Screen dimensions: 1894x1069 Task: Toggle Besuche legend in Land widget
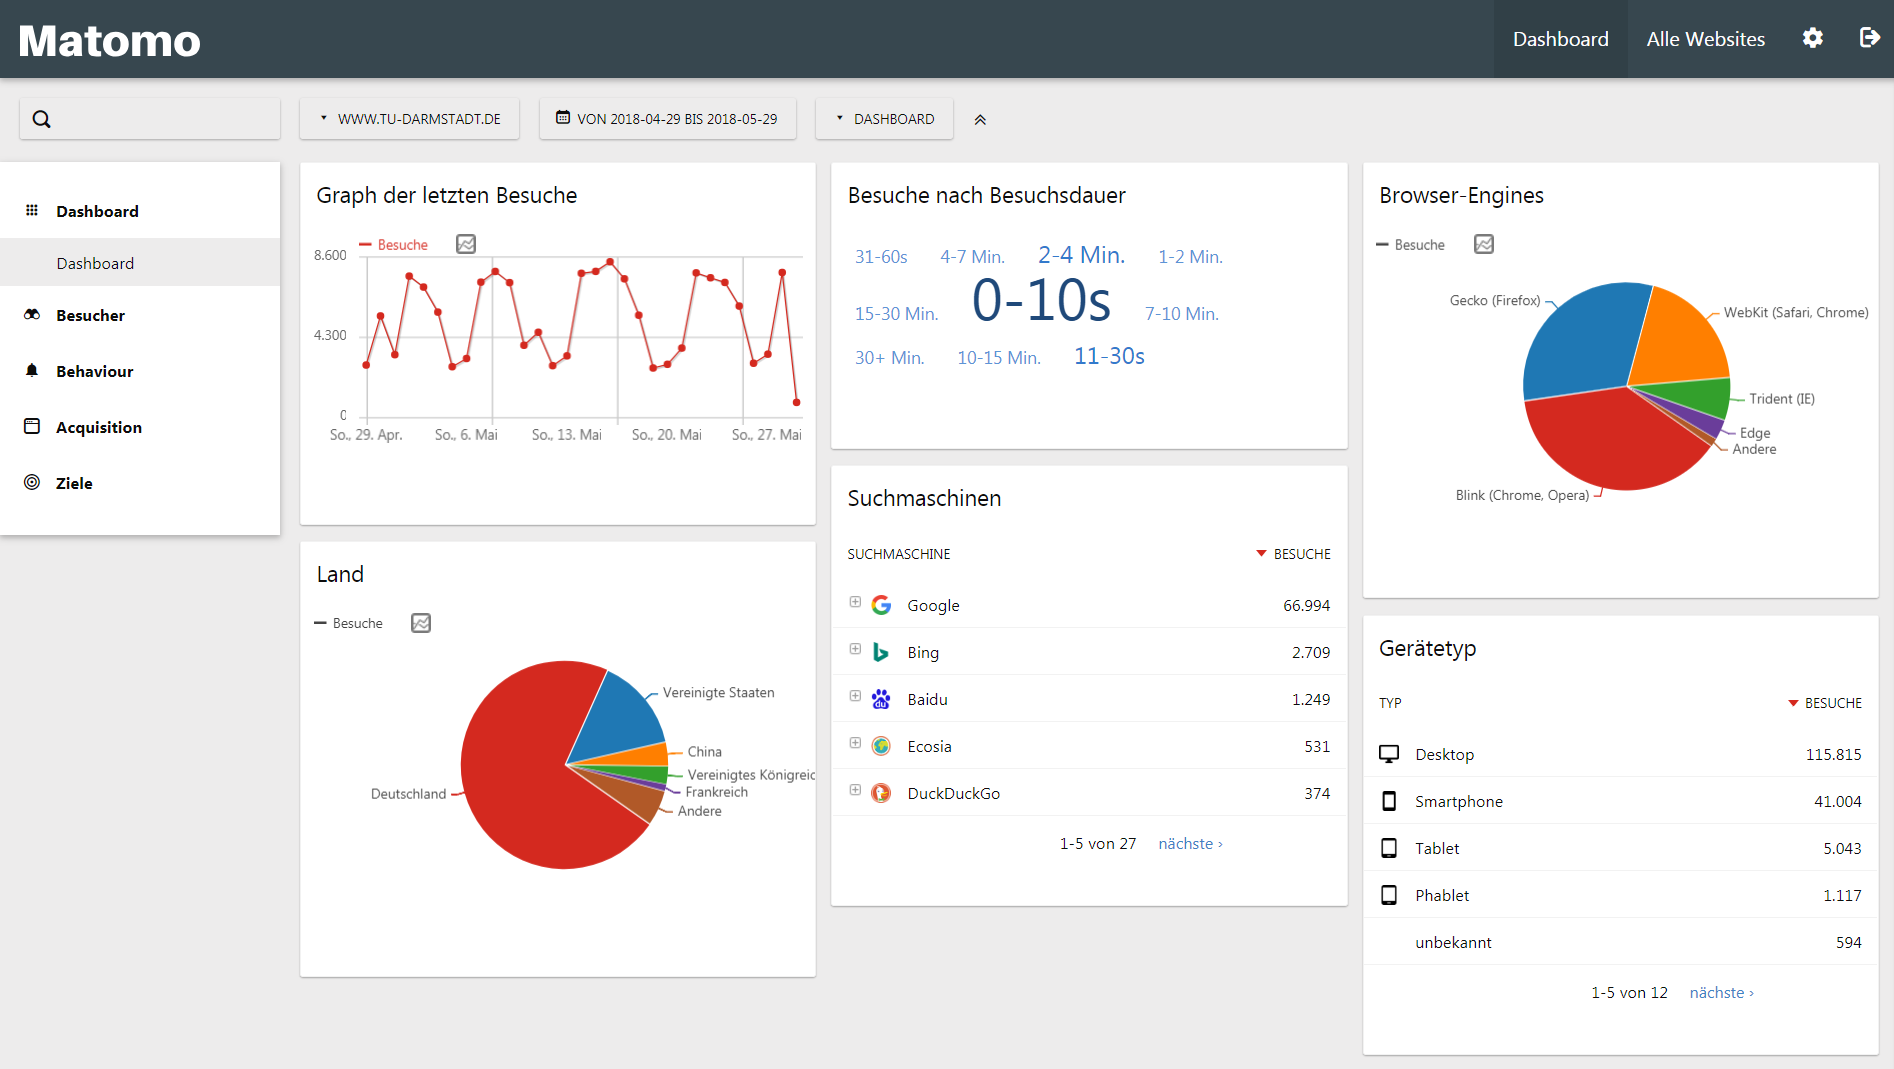tap(348, 623)
